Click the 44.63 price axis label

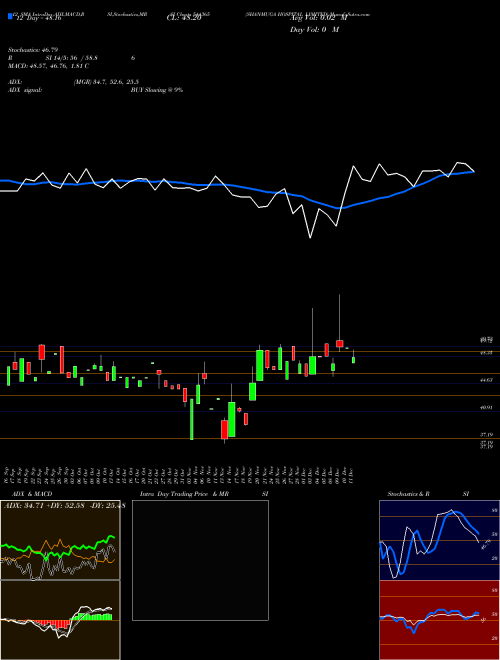(x=486, y=380)
